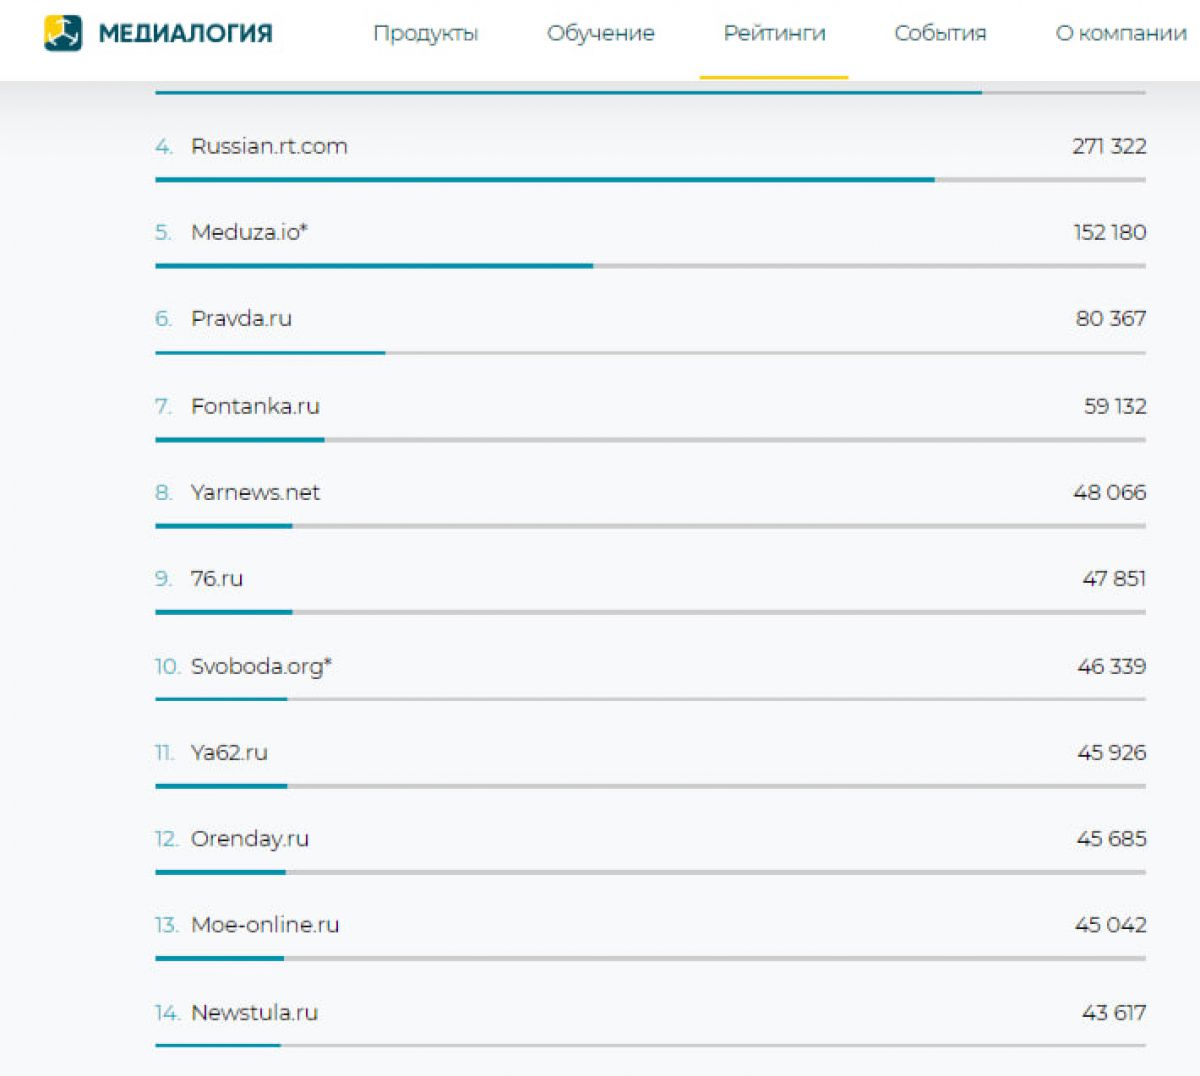Image resolution: width=1200 pixels, height=1076 pixels.
Task: Open the Yarnews.net entry
Action: (x=255, y=492)
